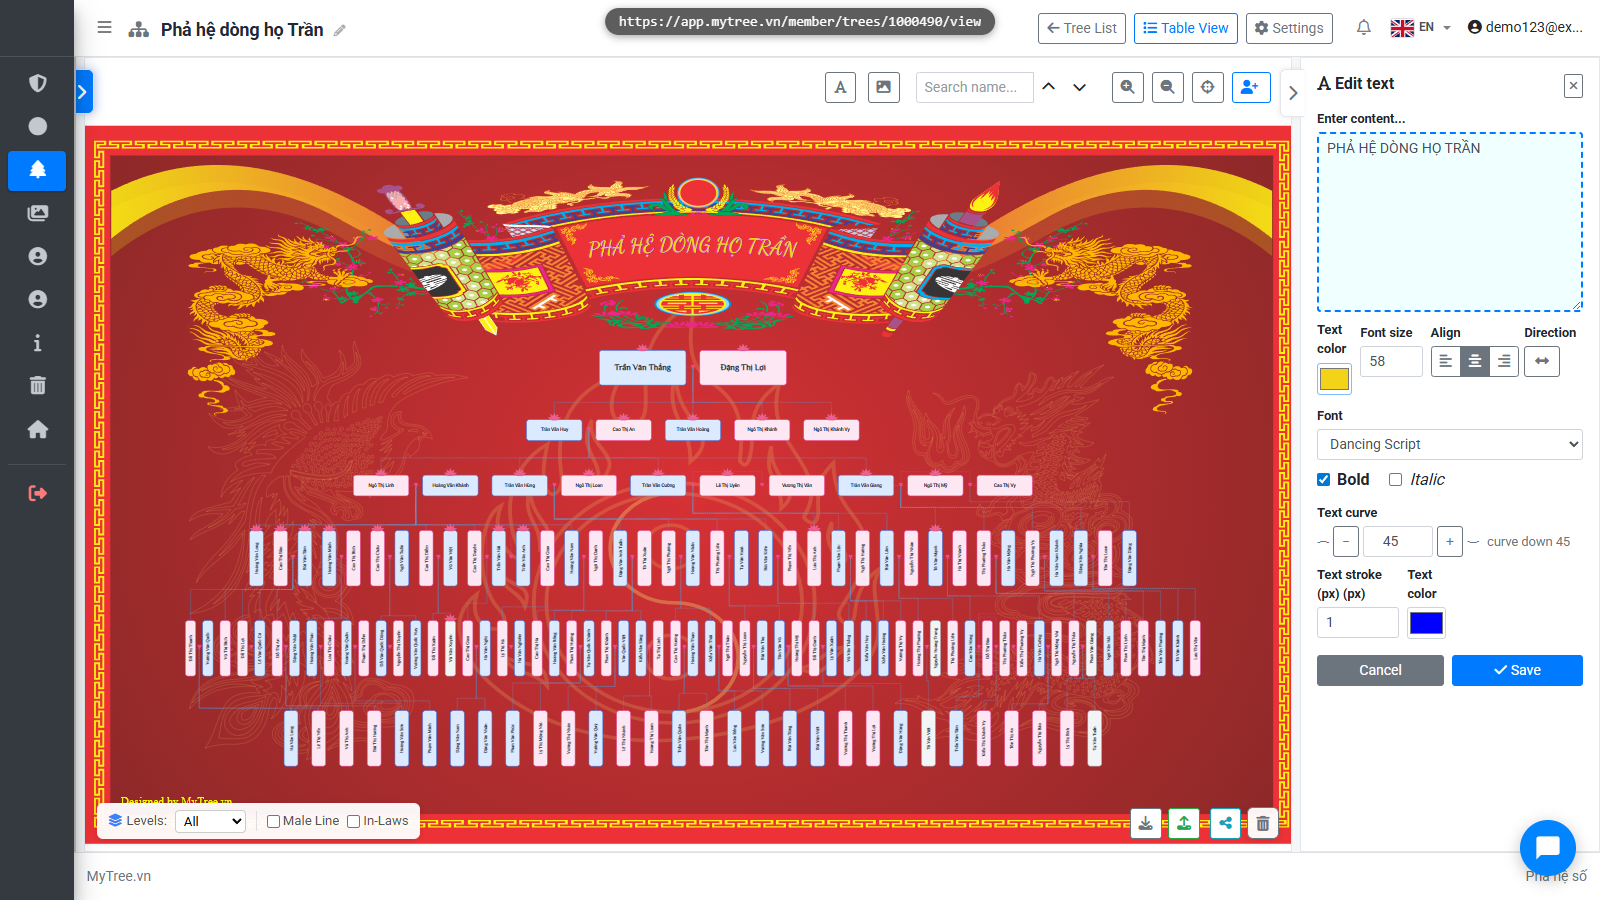Screen dimensions: 1600x900
Task: Open the Levels dropdown showing All
Action: point(211,821)
